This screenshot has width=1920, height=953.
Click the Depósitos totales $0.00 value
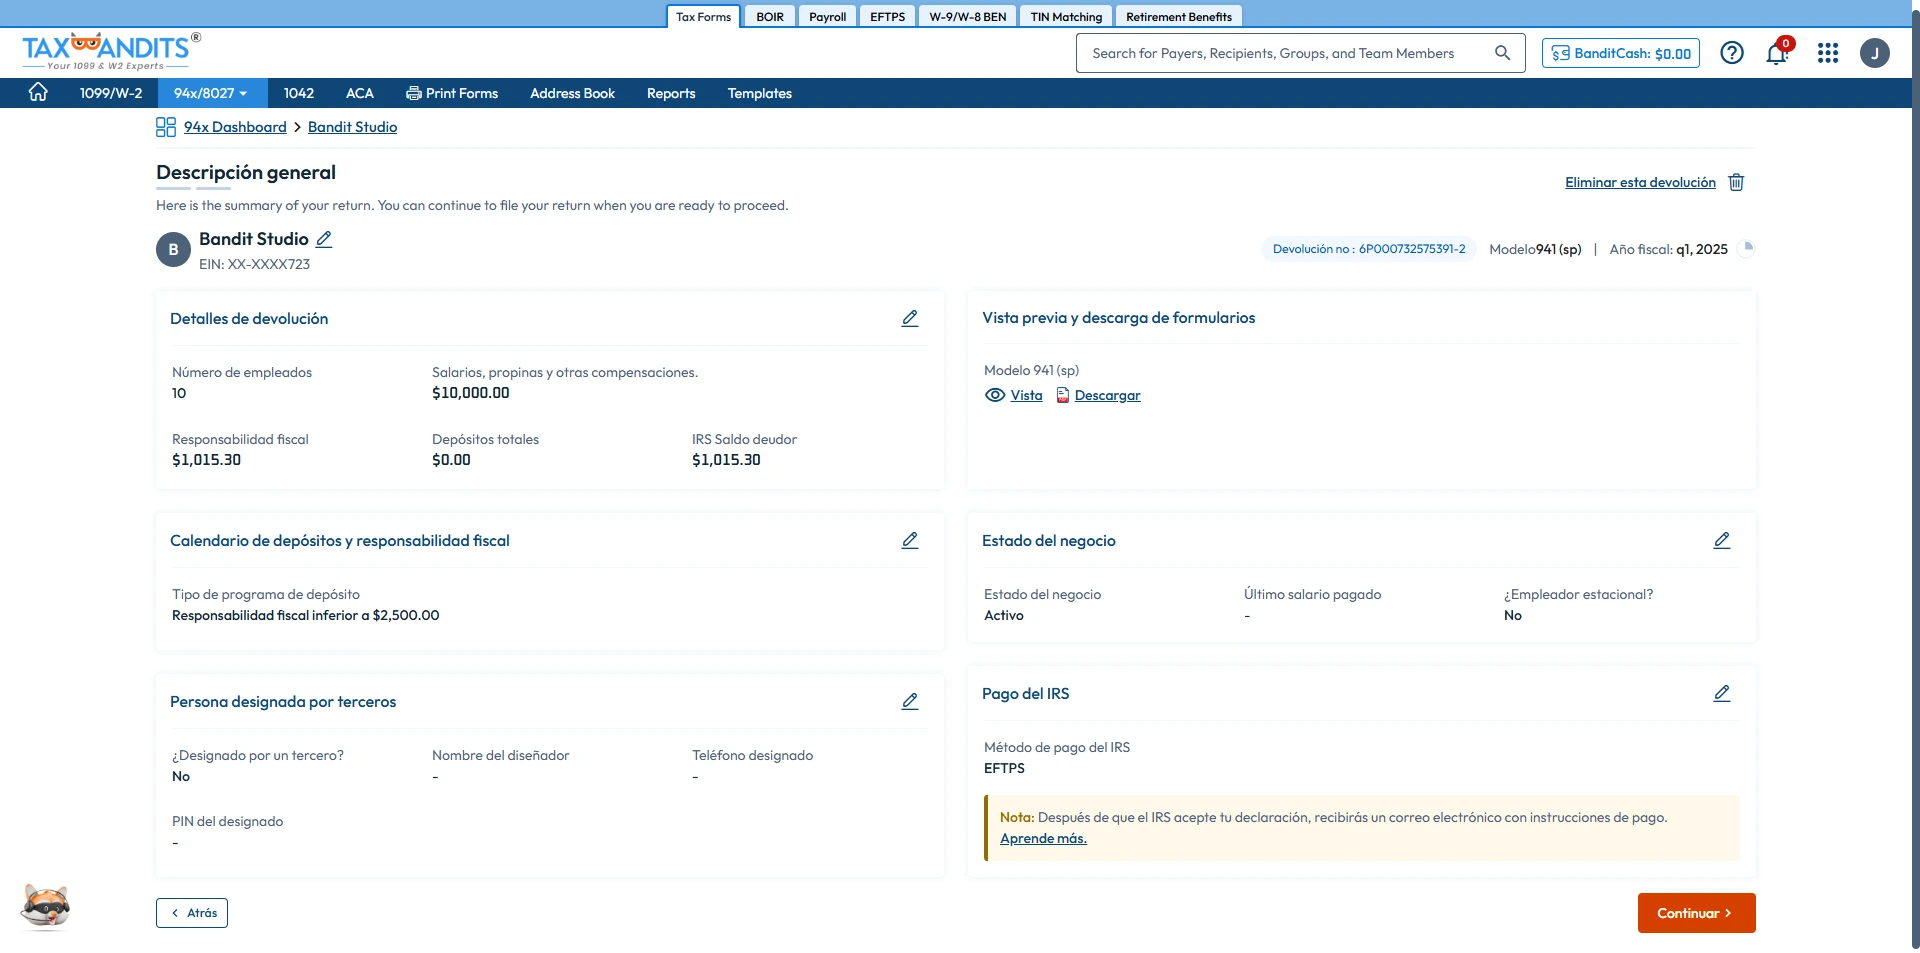click(x=451, y=460)
